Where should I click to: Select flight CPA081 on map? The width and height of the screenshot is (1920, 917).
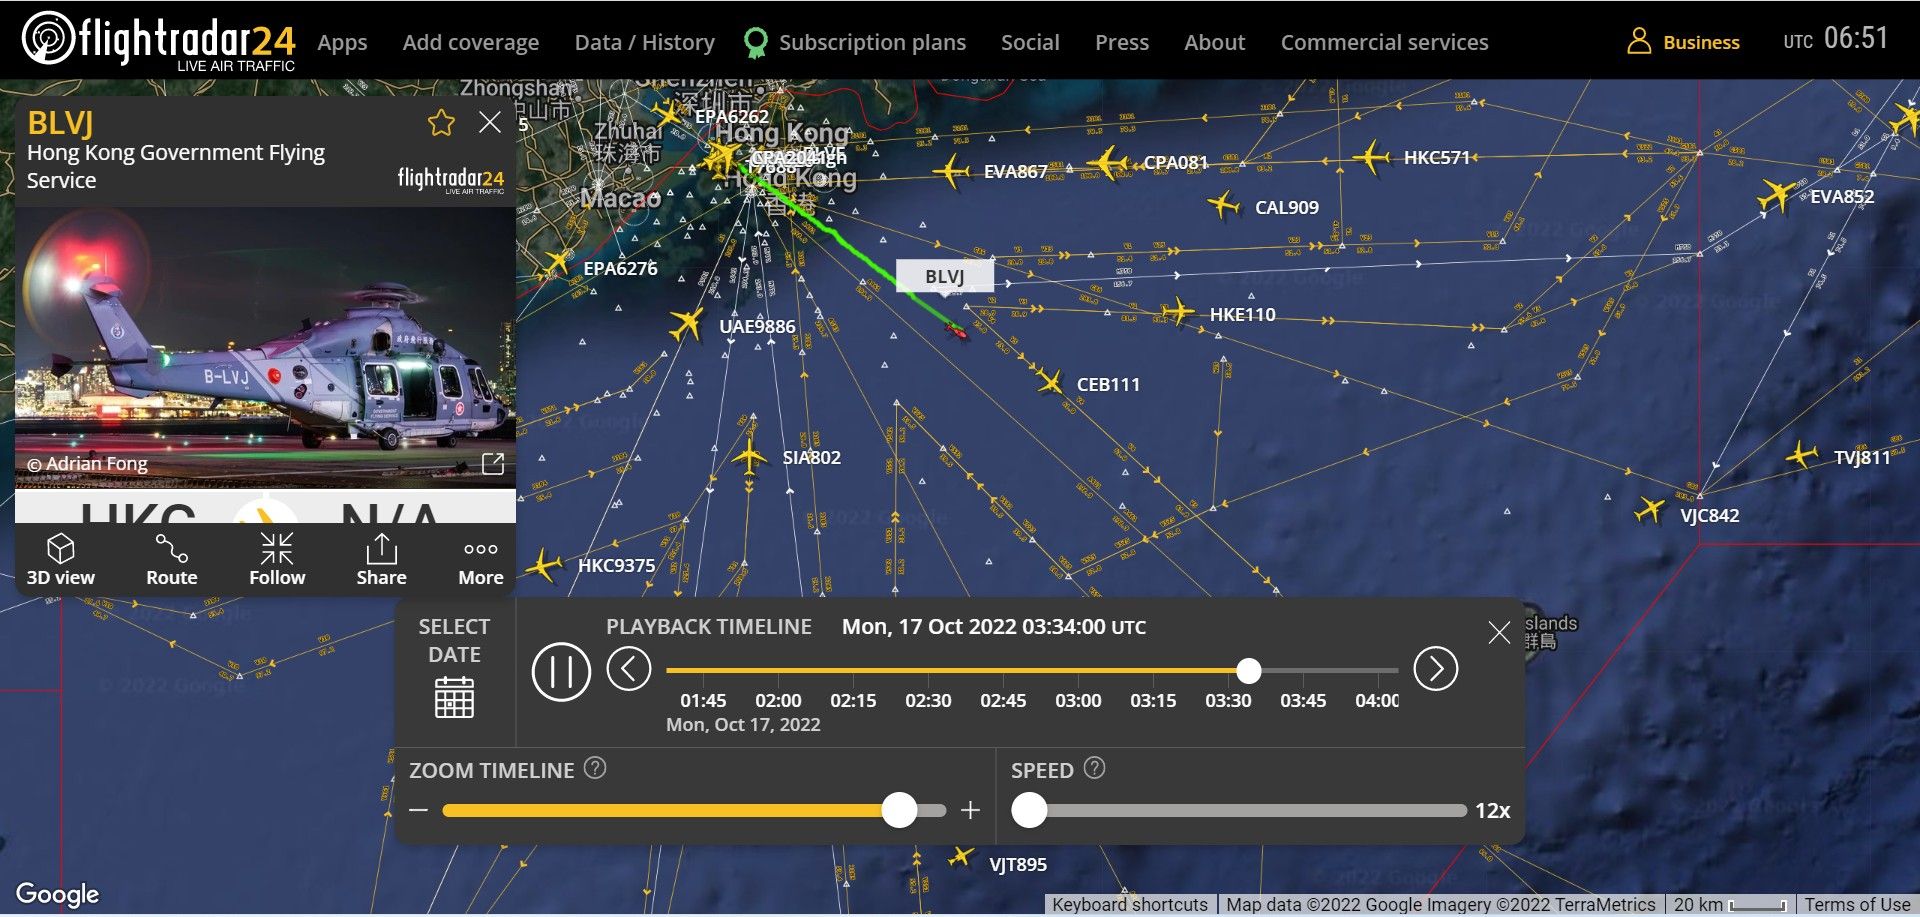coord(1107,161)
